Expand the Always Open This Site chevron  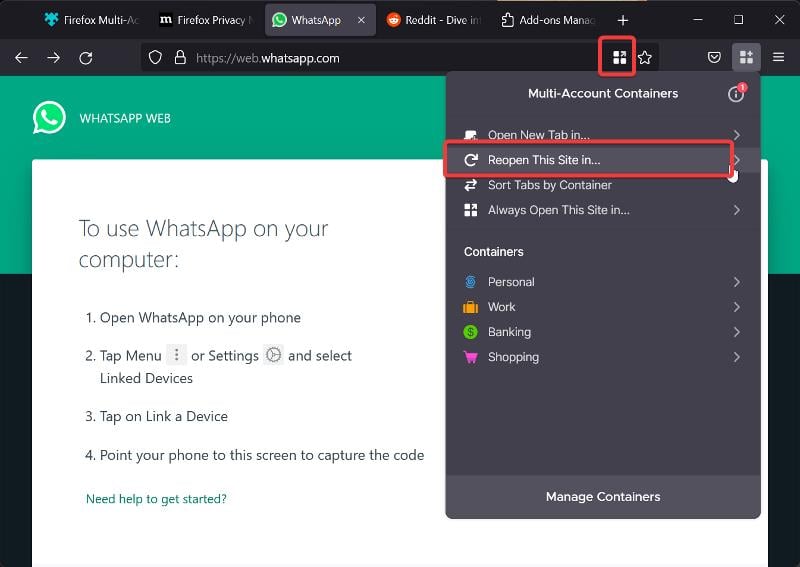(x=736, y=210)
